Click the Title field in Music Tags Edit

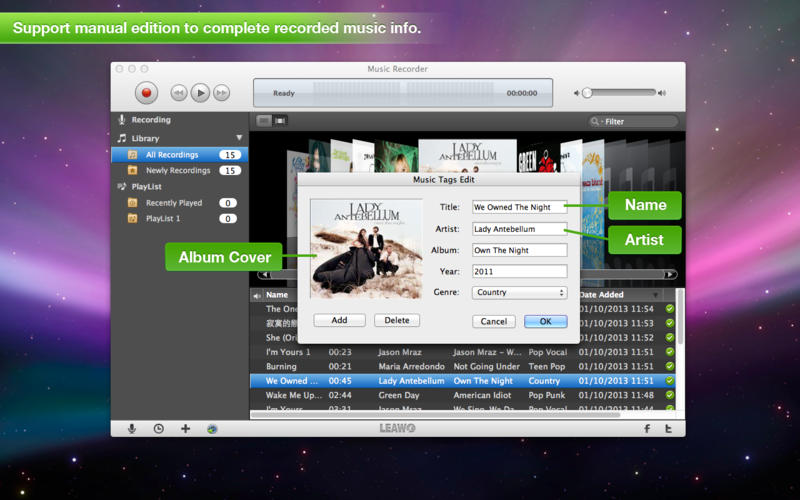click(519, 207)
